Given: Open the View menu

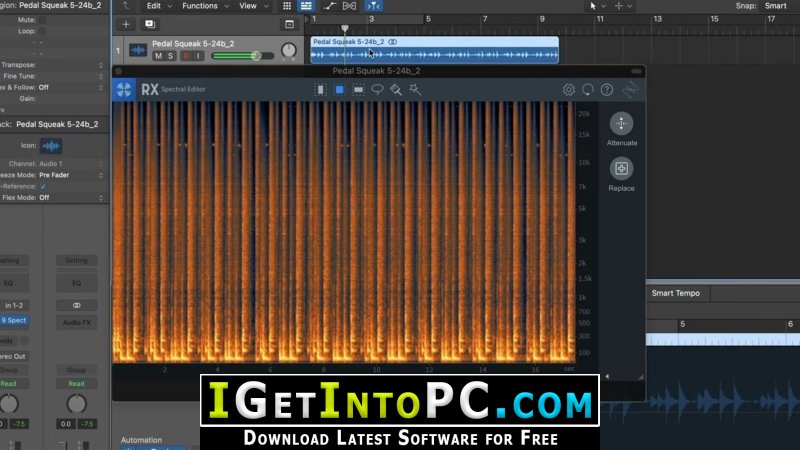Looking at the screenshot, I should (x=253, y=6).
